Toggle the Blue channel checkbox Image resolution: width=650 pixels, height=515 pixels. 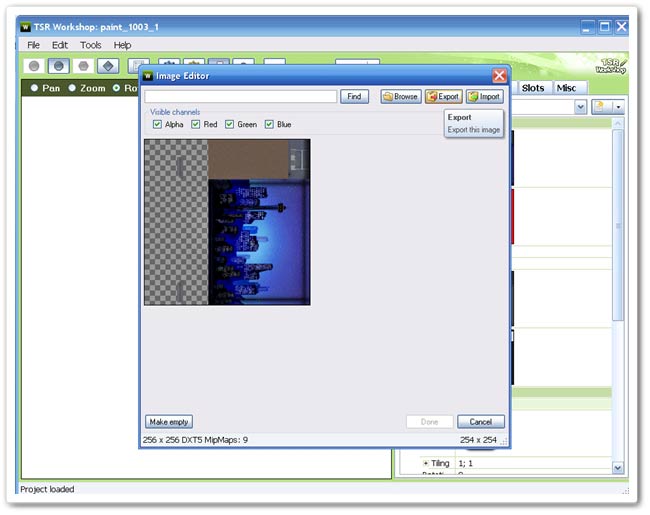click(269, 125)
